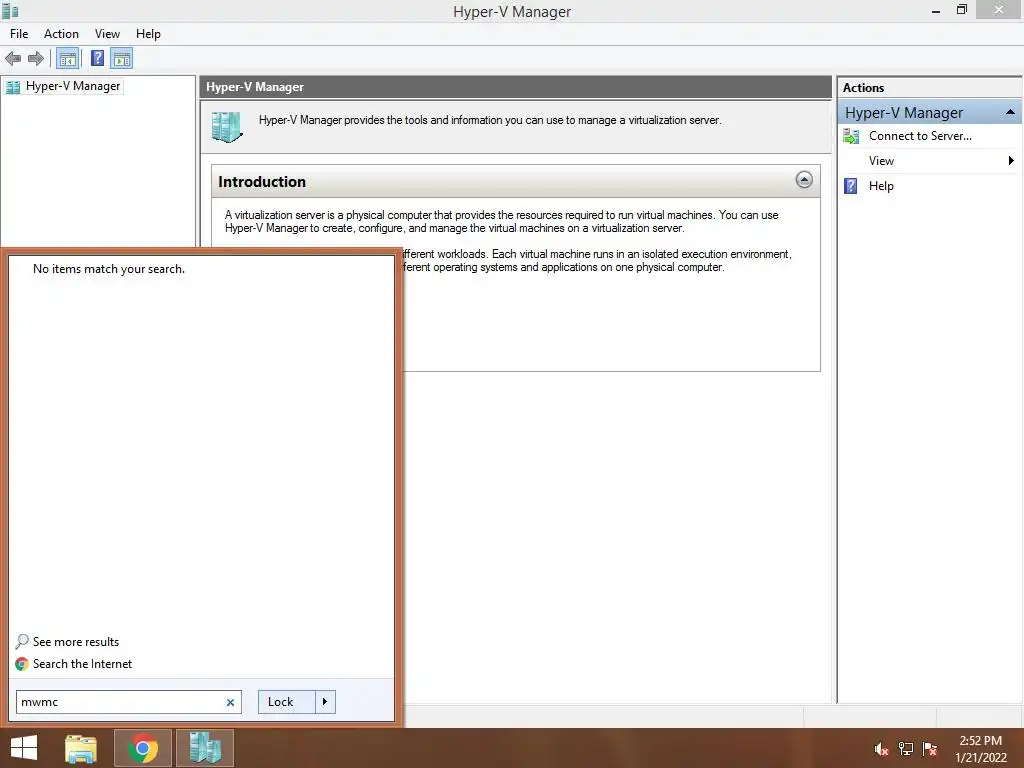Click the Action Center flag tray icon
1024x768 pixels.
click(x=930, y=749)
